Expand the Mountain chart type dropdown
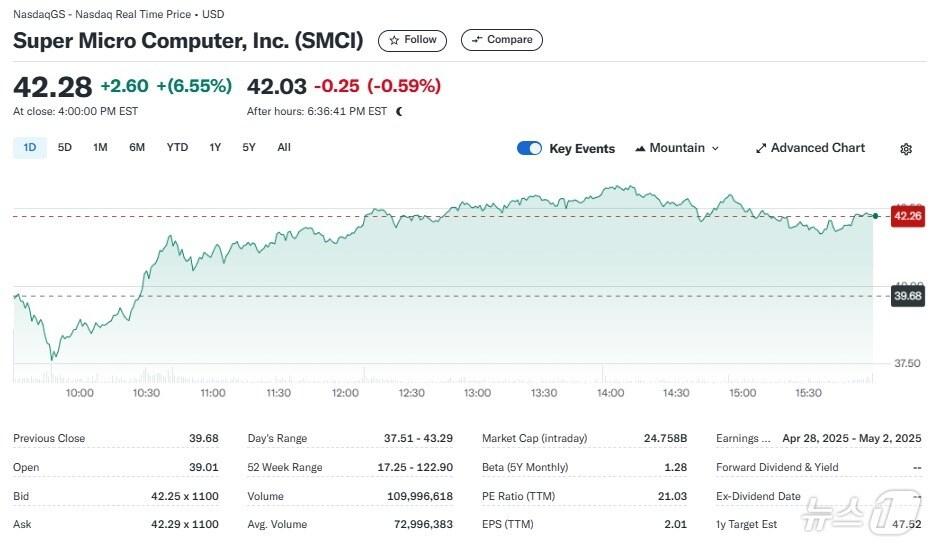Viewport: 931px width, 547px height. coord(677,148)
